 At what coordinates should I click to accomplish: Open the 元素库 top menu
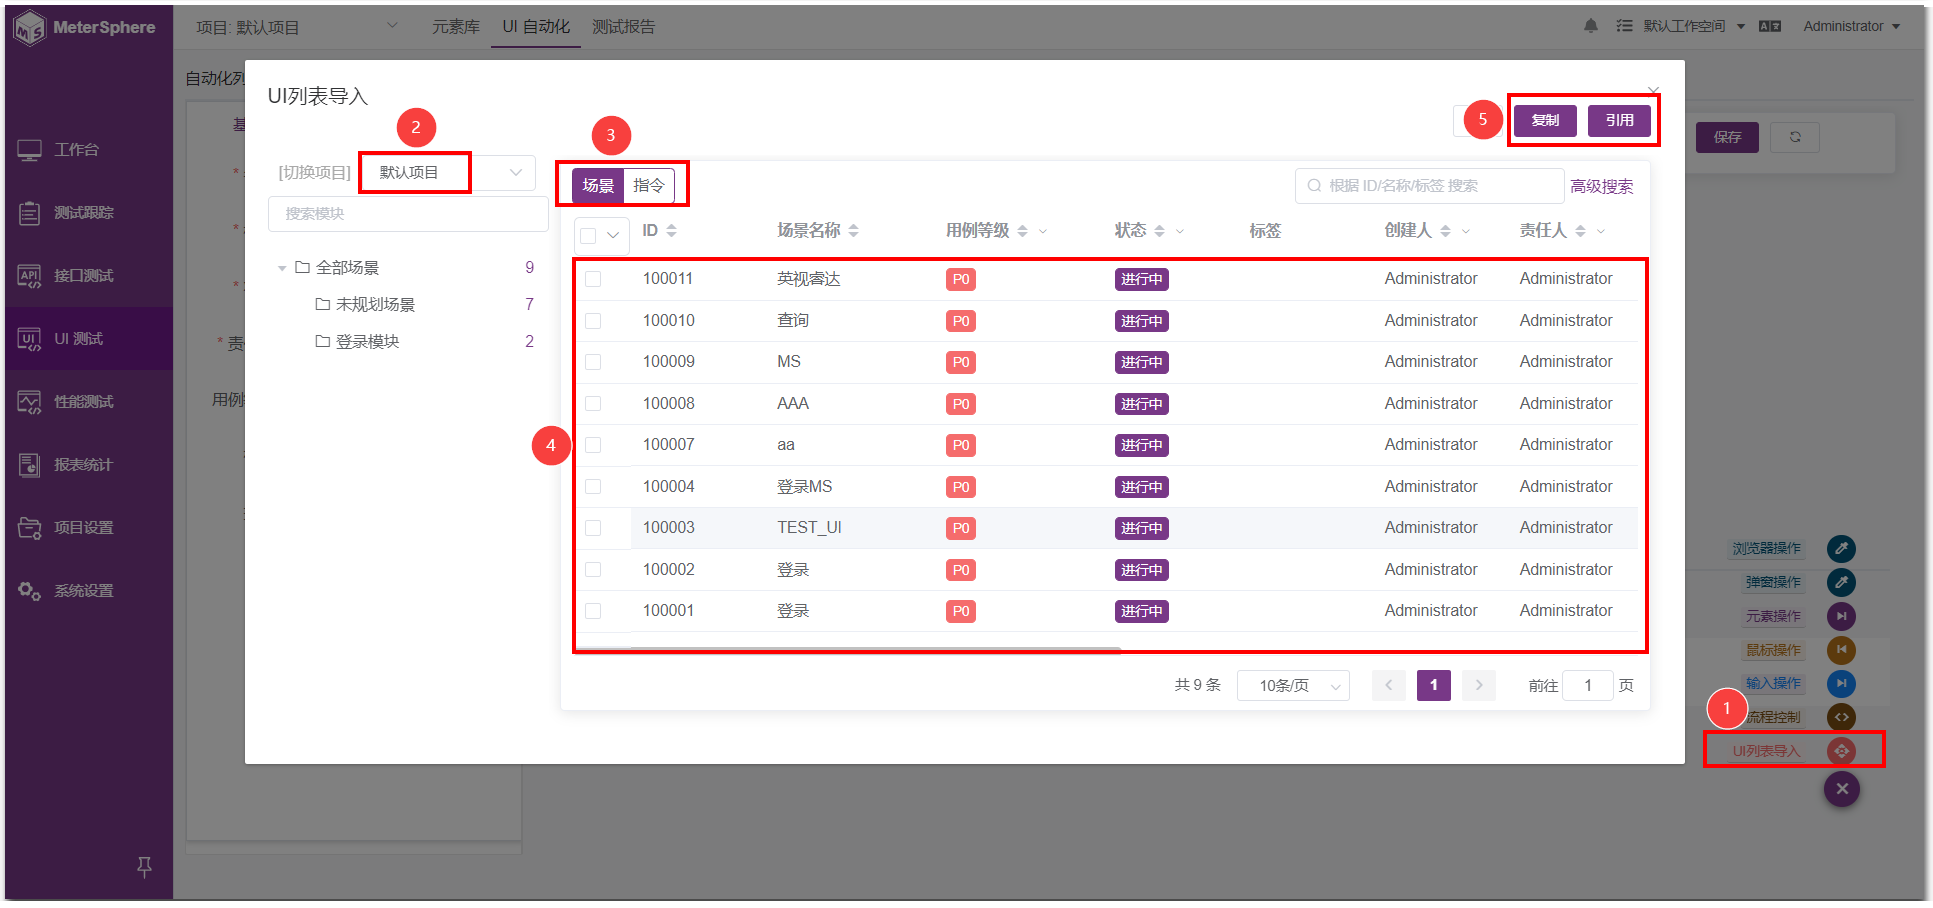[x=456, y=27]
